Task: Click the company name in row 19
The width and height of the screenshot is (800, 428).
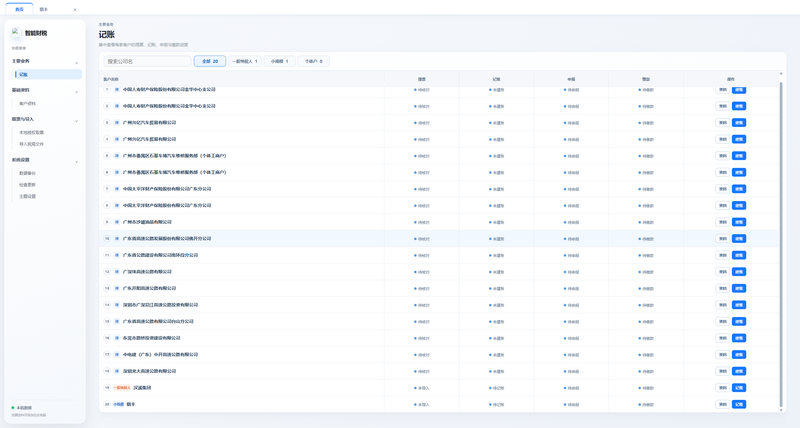Action: tap(142, 388)
